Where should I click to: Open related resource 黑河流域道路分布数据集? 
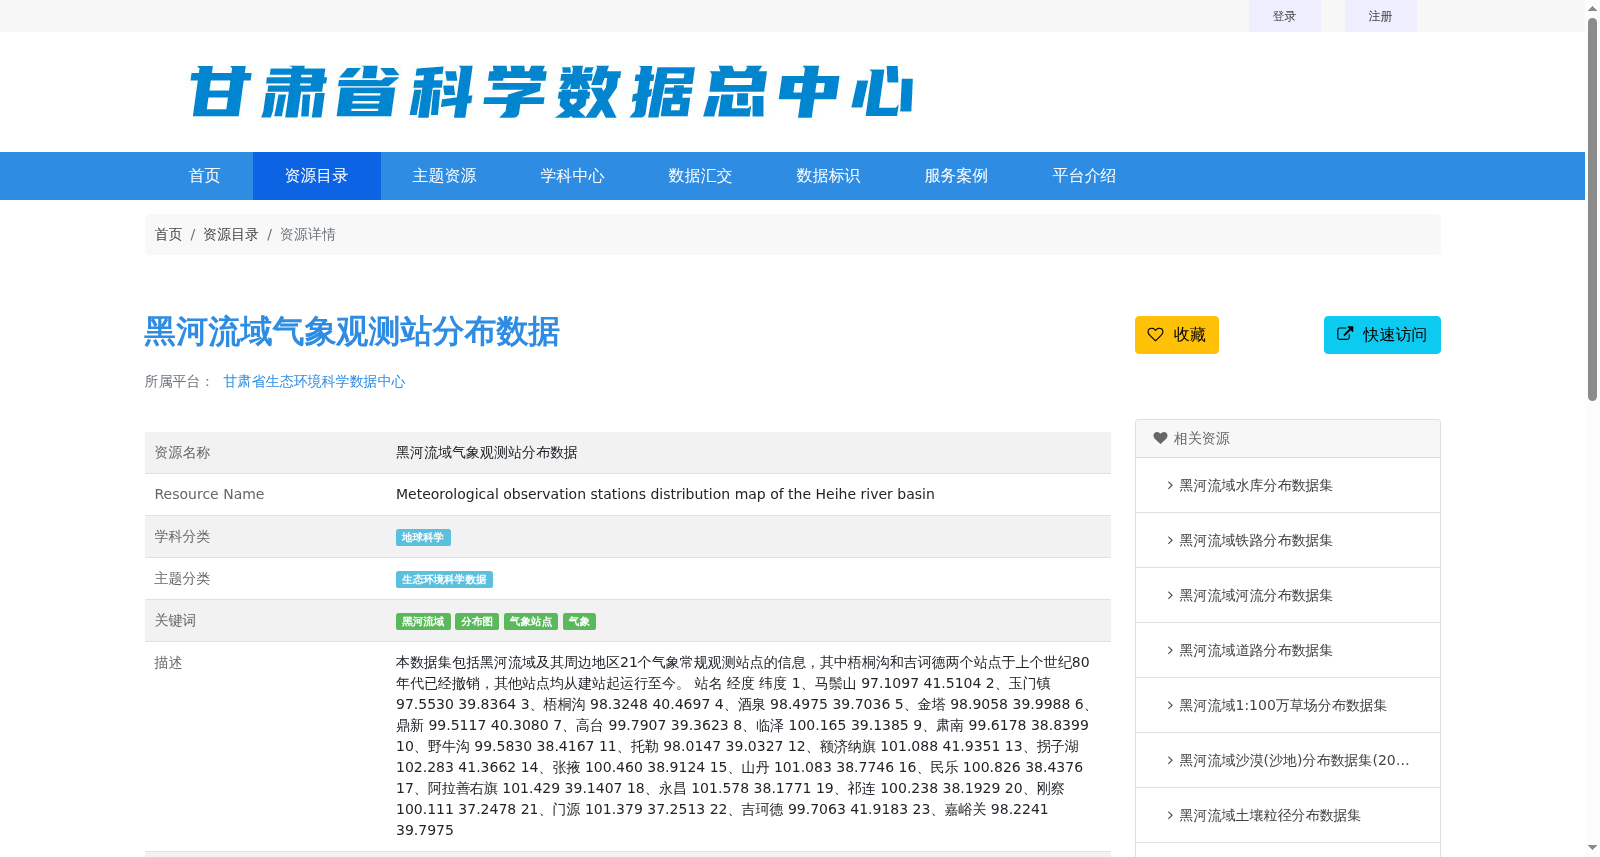[x=1256, y=650]
